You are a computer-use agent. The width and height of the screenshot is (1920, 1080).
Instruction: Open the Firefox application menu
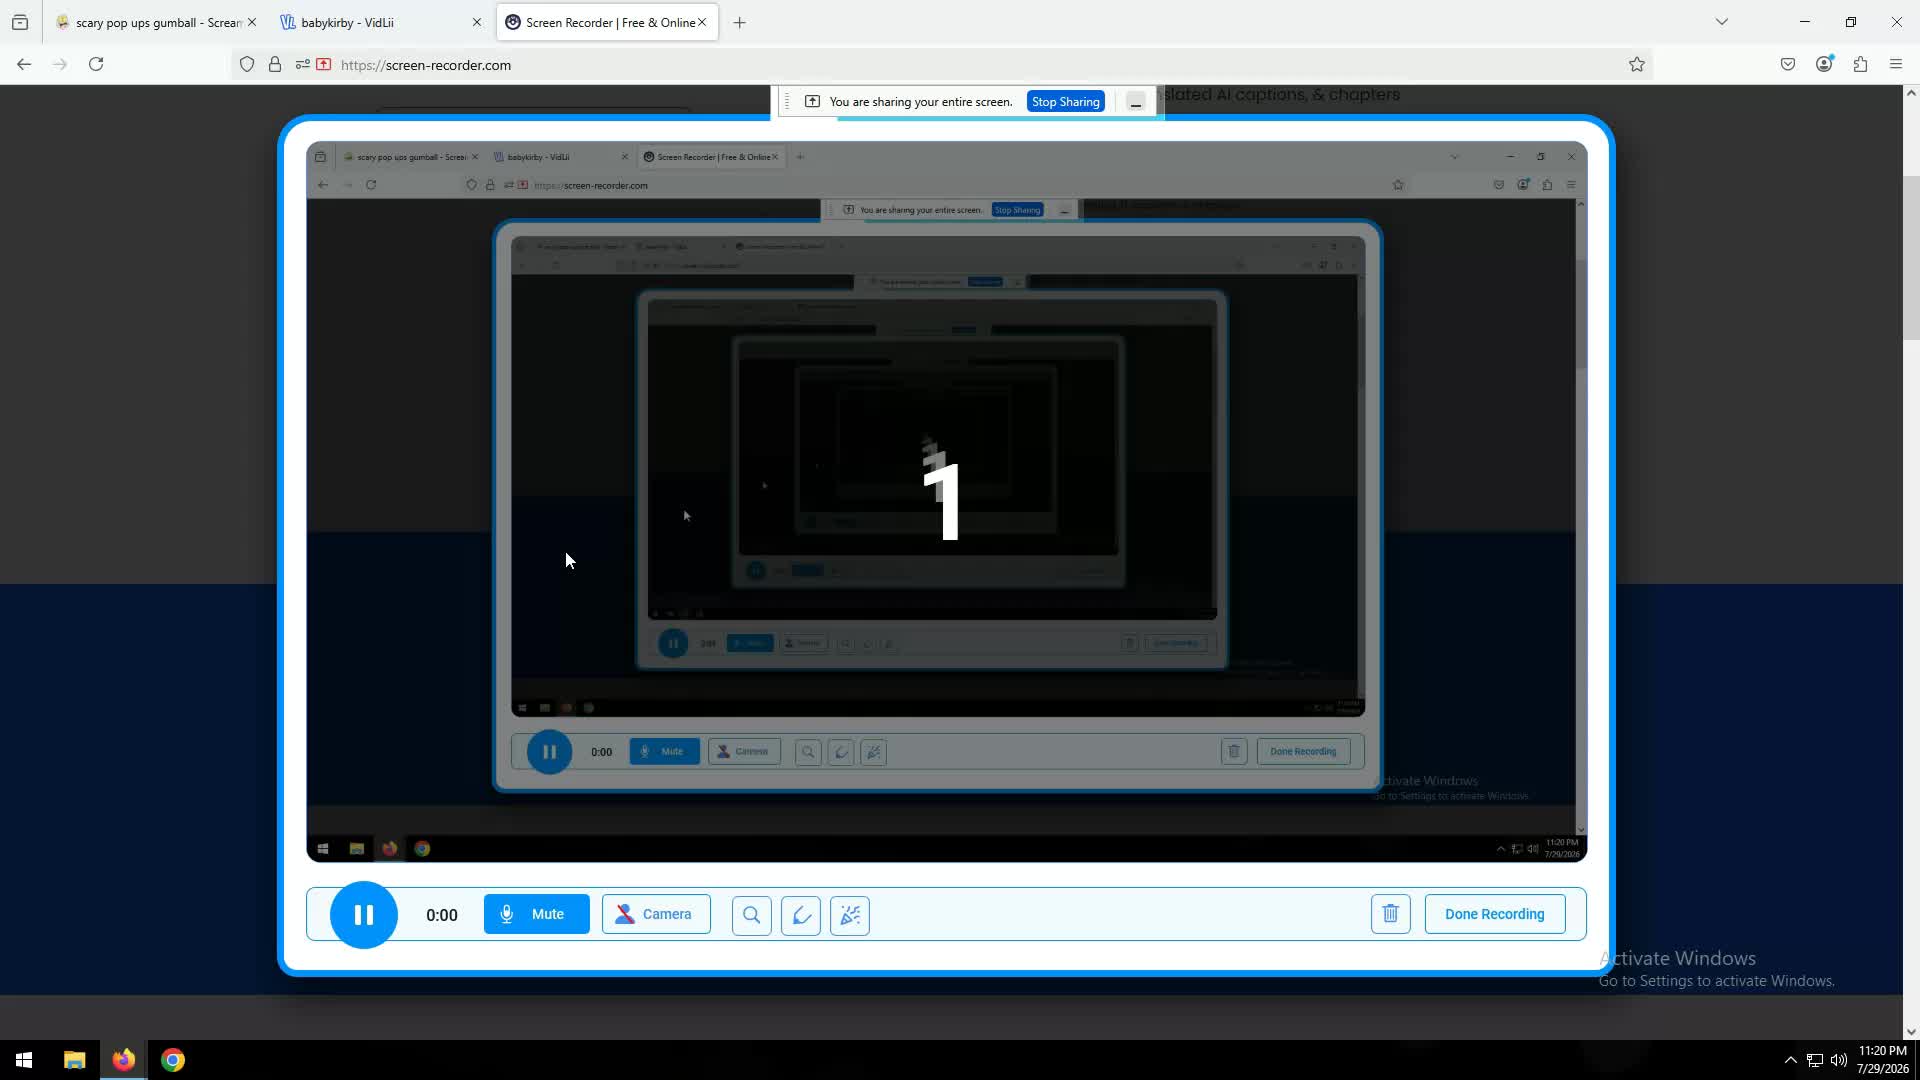point(1896,64)
